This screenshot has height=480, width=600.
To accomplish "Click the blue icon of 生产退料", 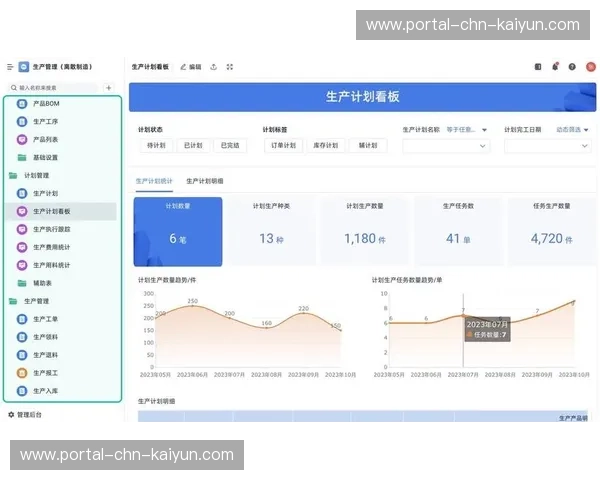I will [22, 355].
